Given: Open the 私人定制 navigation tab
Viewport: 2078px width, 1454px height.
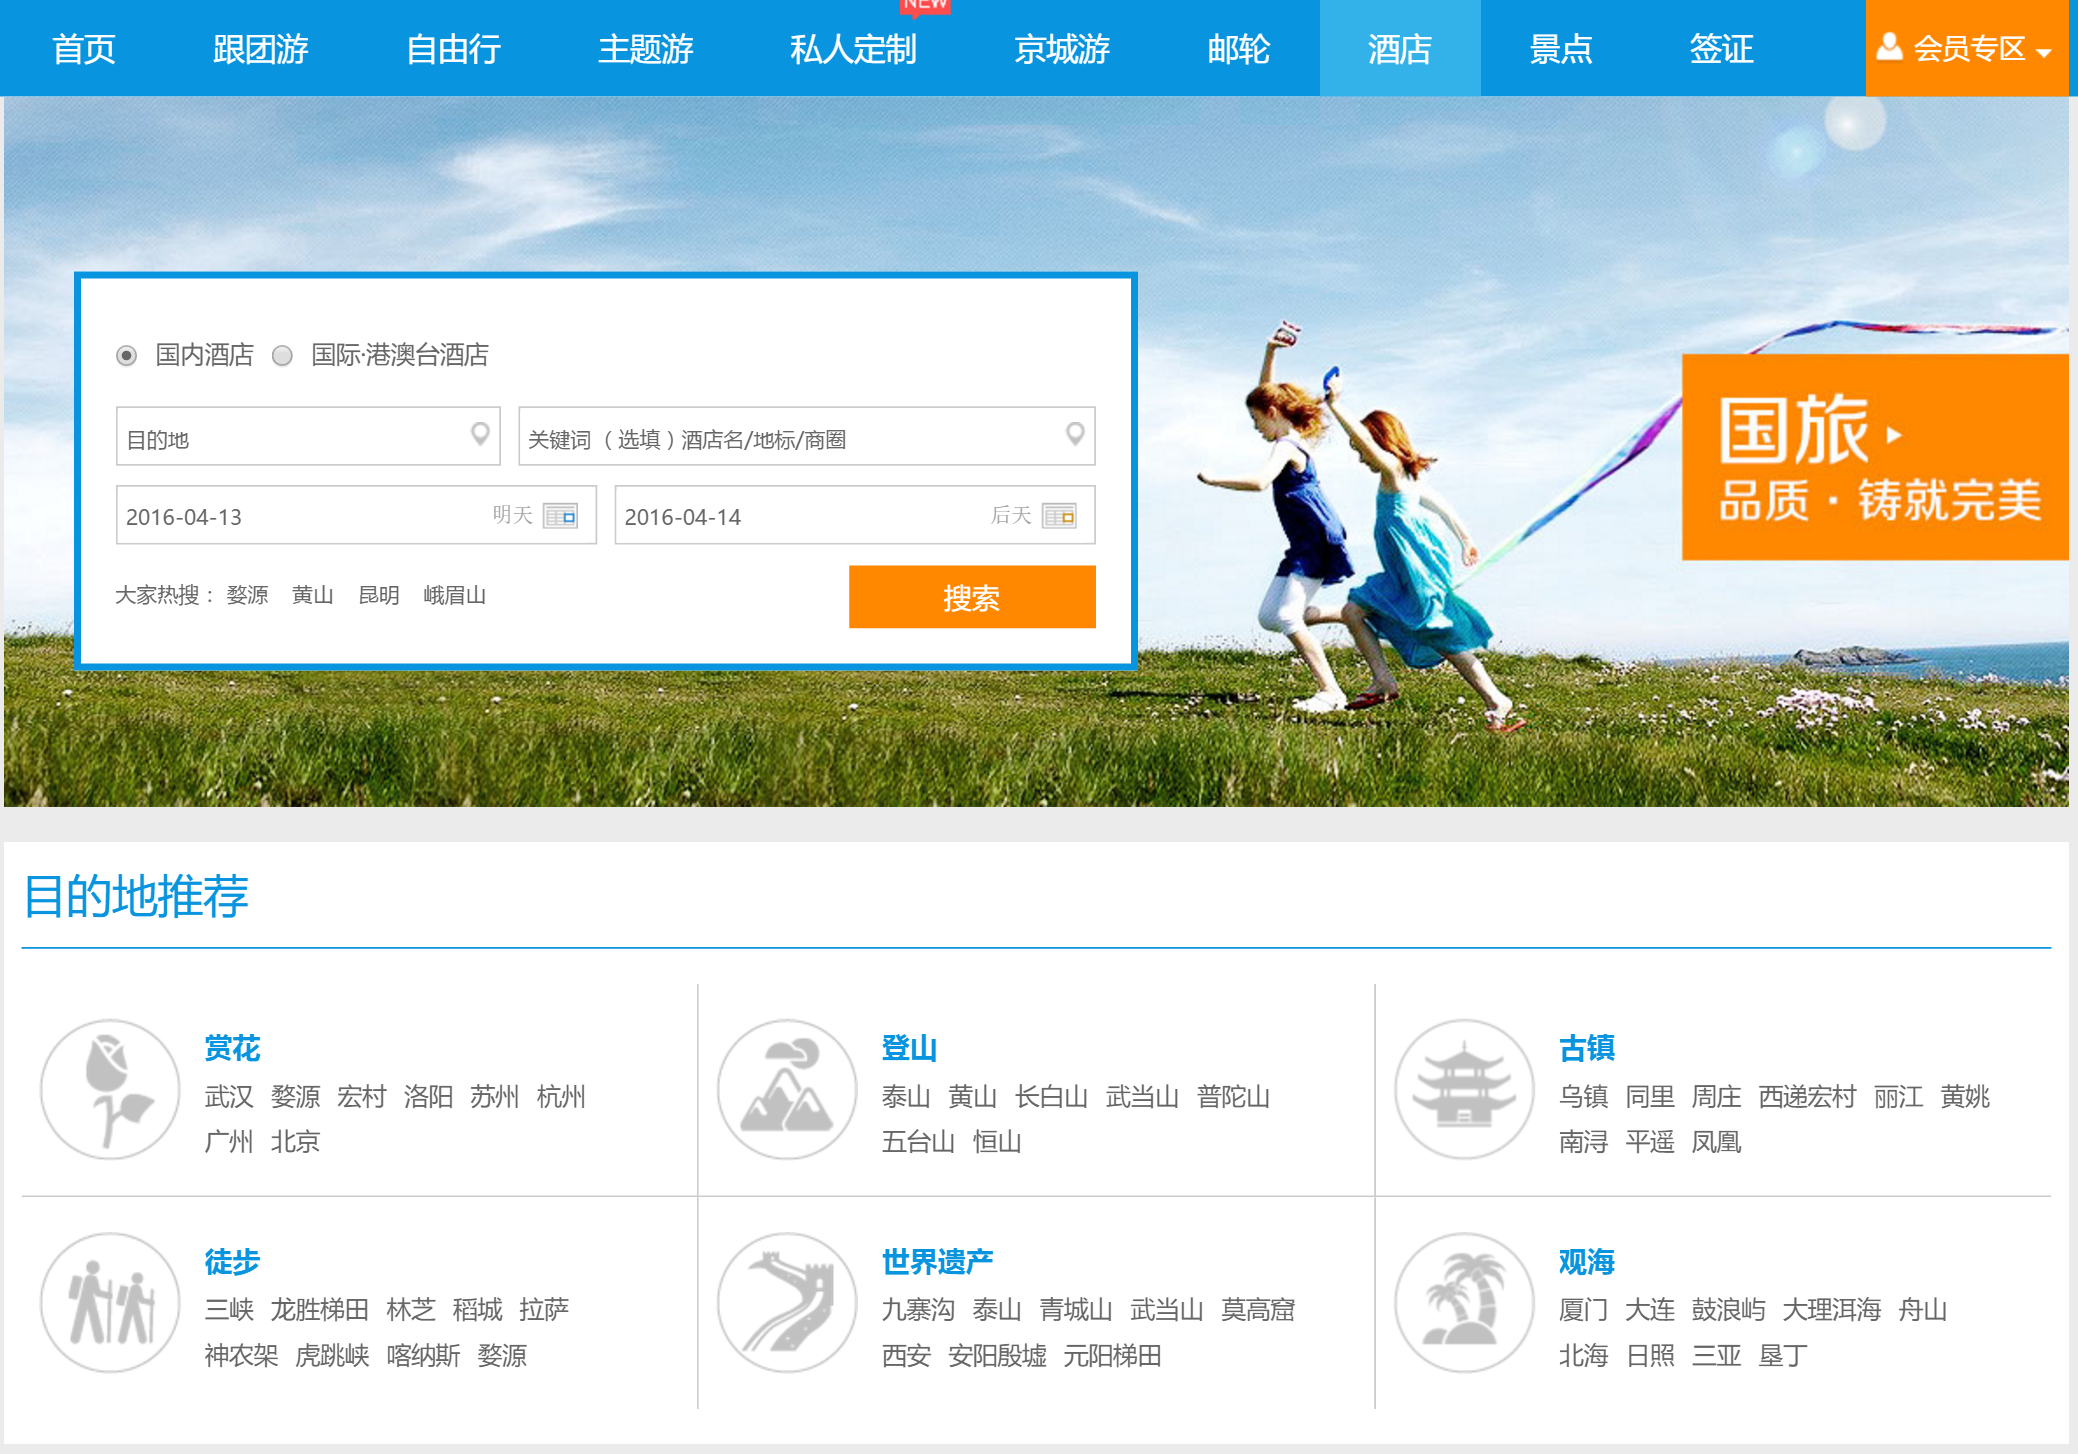Looking at the screenshot, I should click(x=852, y=48).
